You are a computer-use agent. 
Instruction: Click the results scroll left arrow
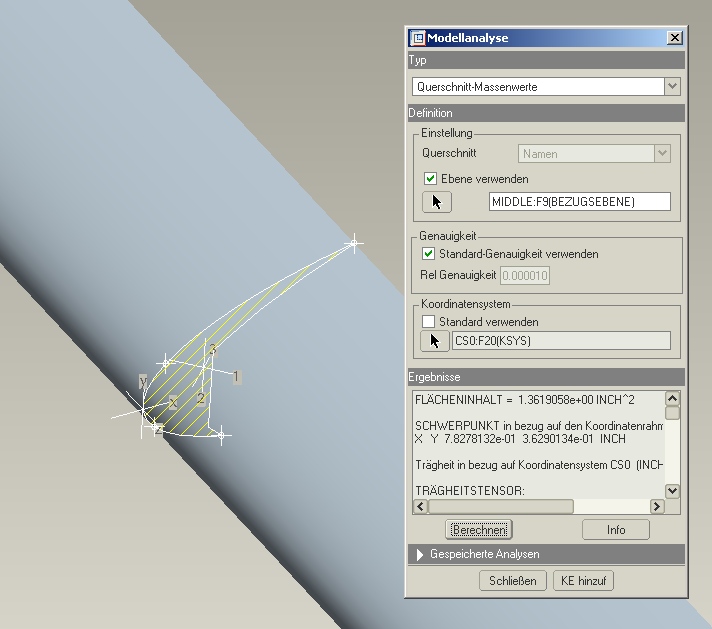420,506
